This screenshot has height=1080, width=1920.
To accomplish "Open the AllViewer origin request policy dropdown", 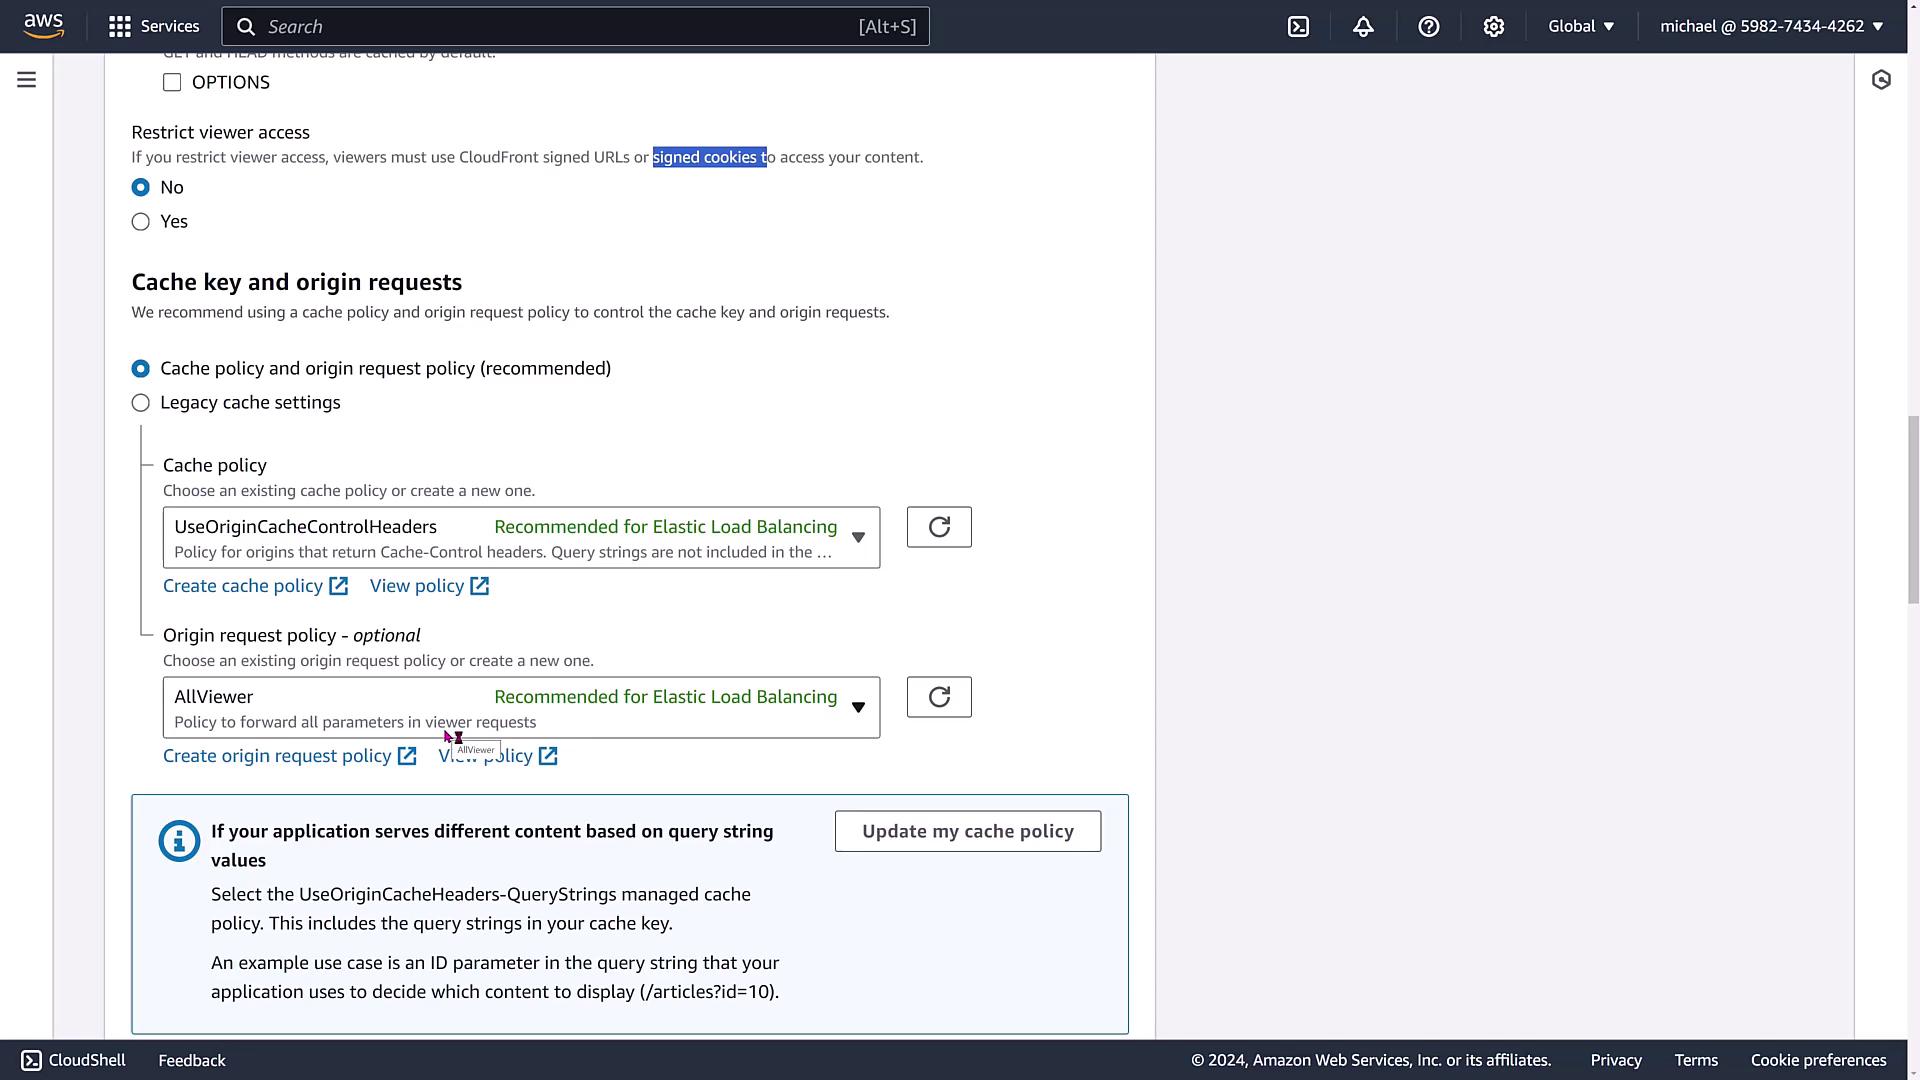I will pyautogui.click(x=521, y=708).
